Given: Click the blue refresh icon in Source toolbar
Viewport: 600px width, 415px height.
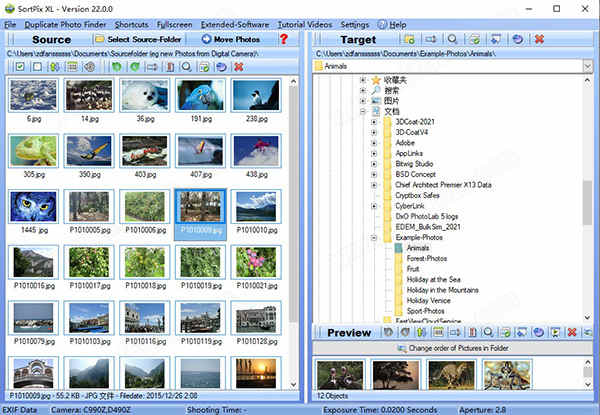Looking at the screenshot, I should pos(221,67).
